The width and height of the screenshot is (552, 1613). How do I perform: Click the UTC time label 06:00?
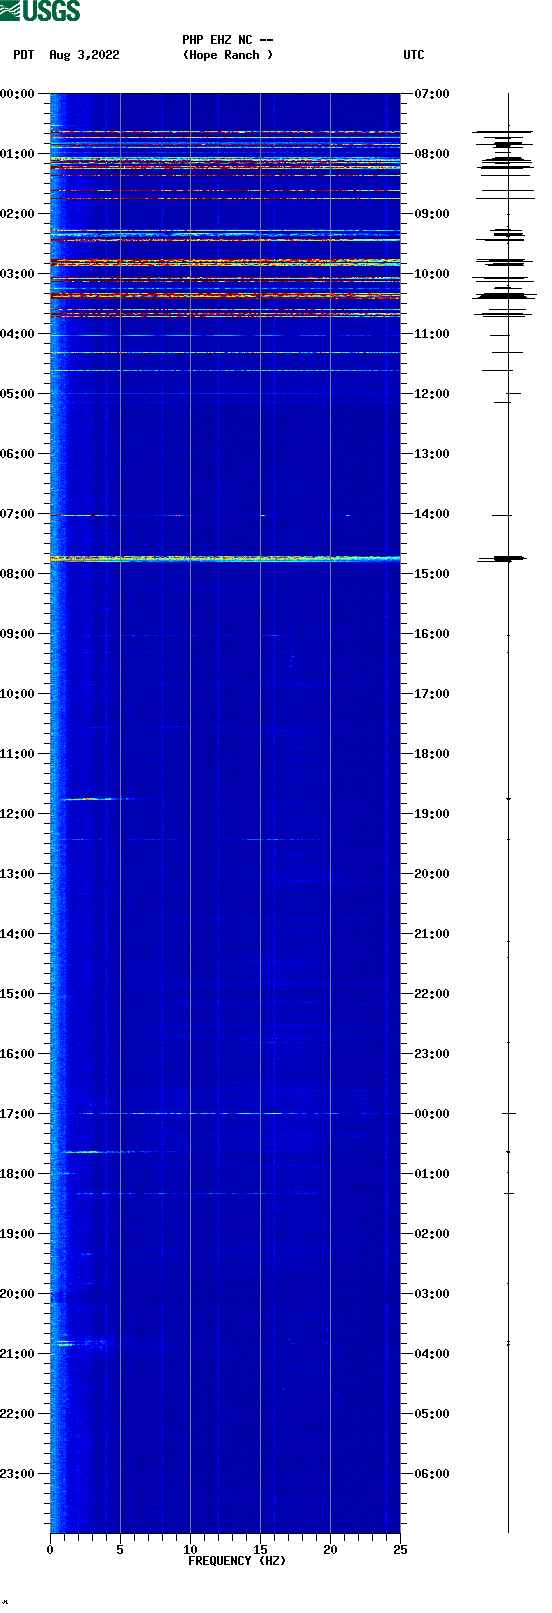[432, 1474]
